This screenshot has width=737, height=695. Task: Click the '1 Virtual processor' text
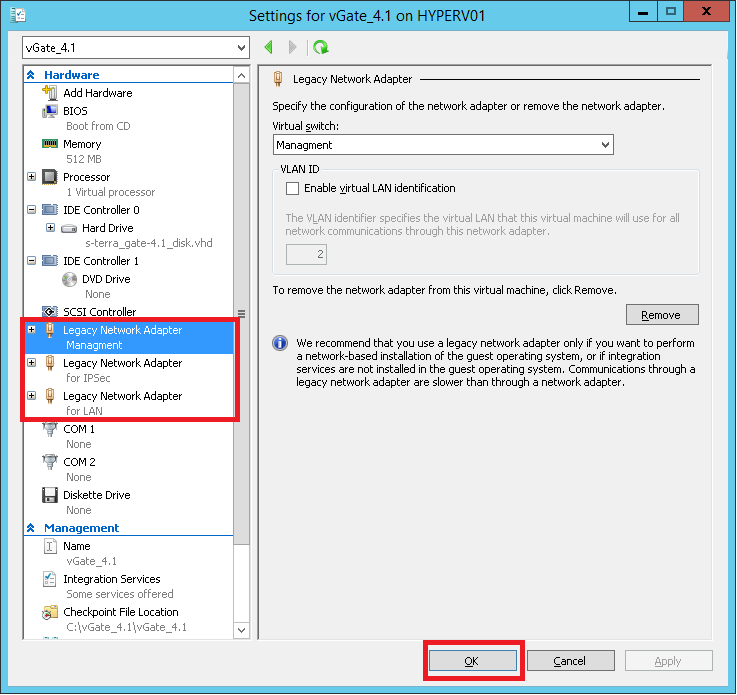coord(110,192)
